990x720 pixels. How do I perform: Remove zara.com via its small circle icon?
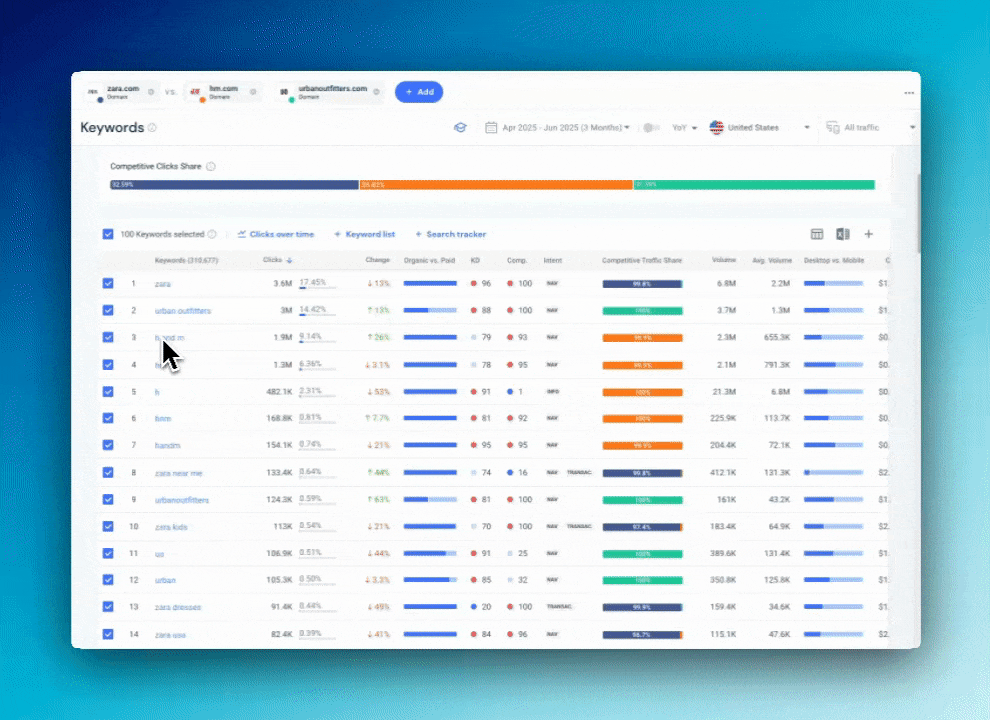[x=151, y=92]
